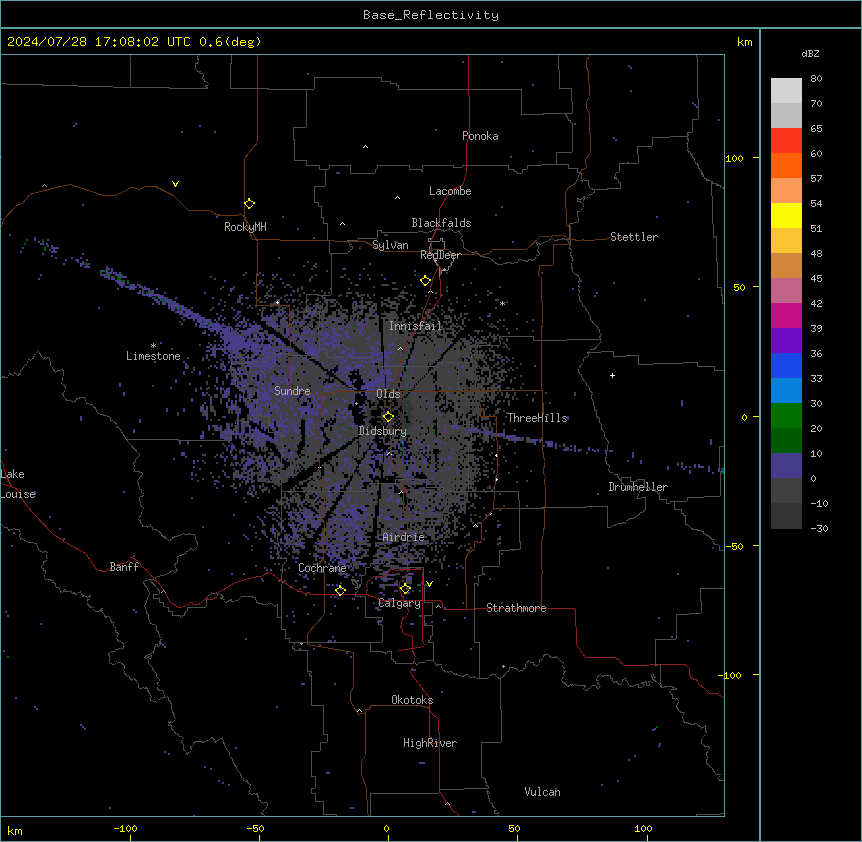Click the Limestone label

click(153, 356)
